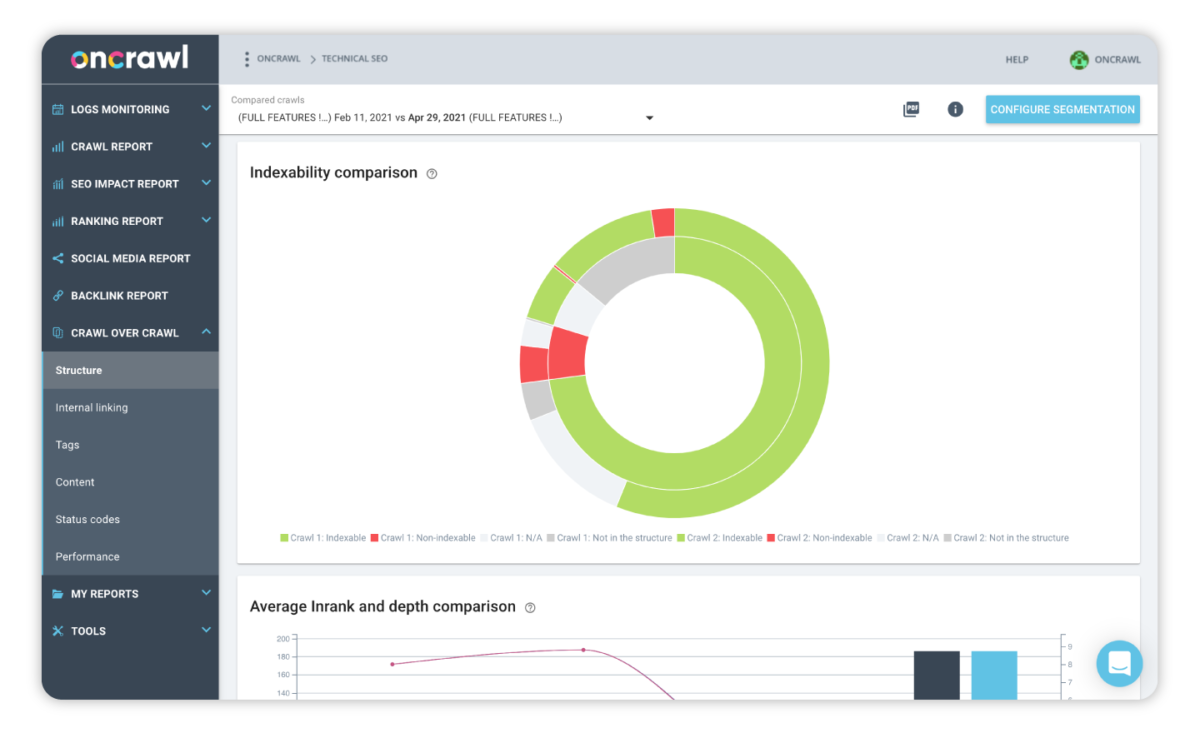Click the Logs Monitoring calendar icon
The width and height of the screenshot is (1200, 733).
pyautogui.click(x=58, y=109)
